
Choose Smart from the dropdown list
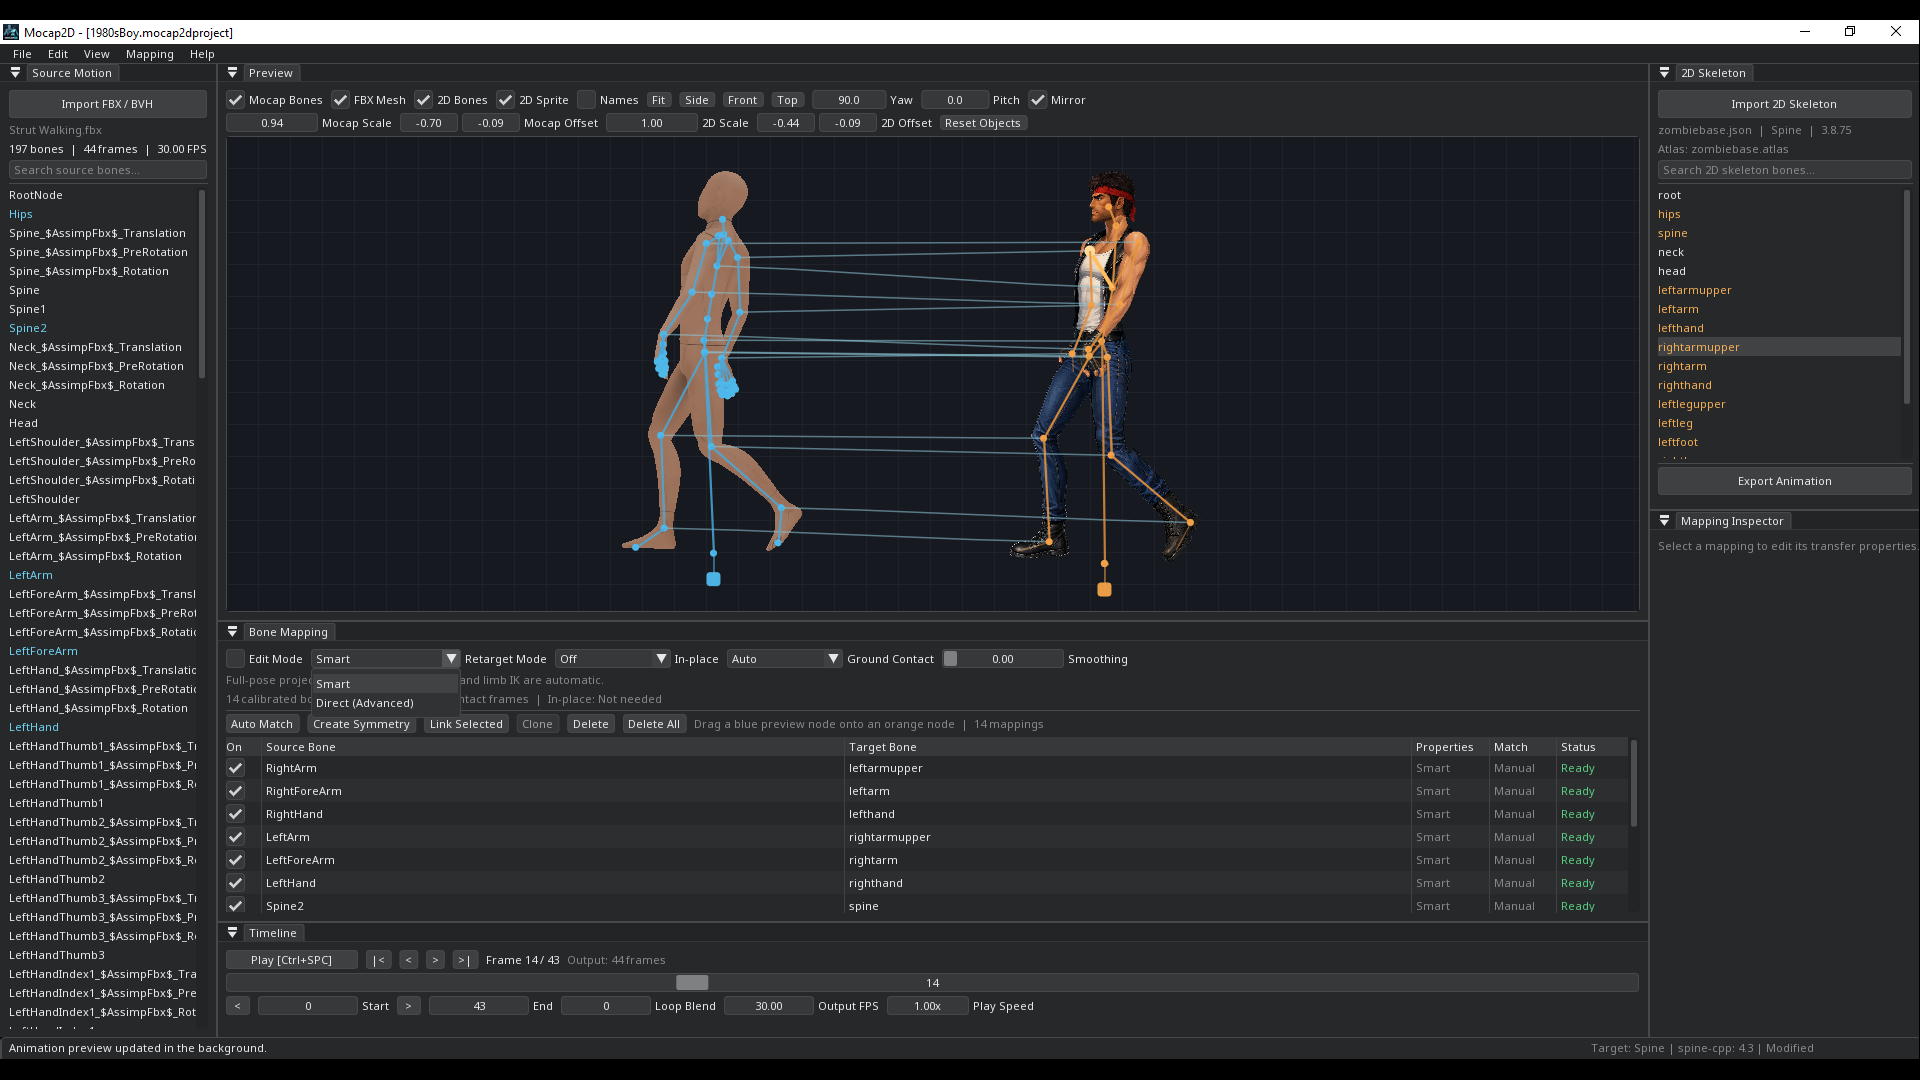385,684
